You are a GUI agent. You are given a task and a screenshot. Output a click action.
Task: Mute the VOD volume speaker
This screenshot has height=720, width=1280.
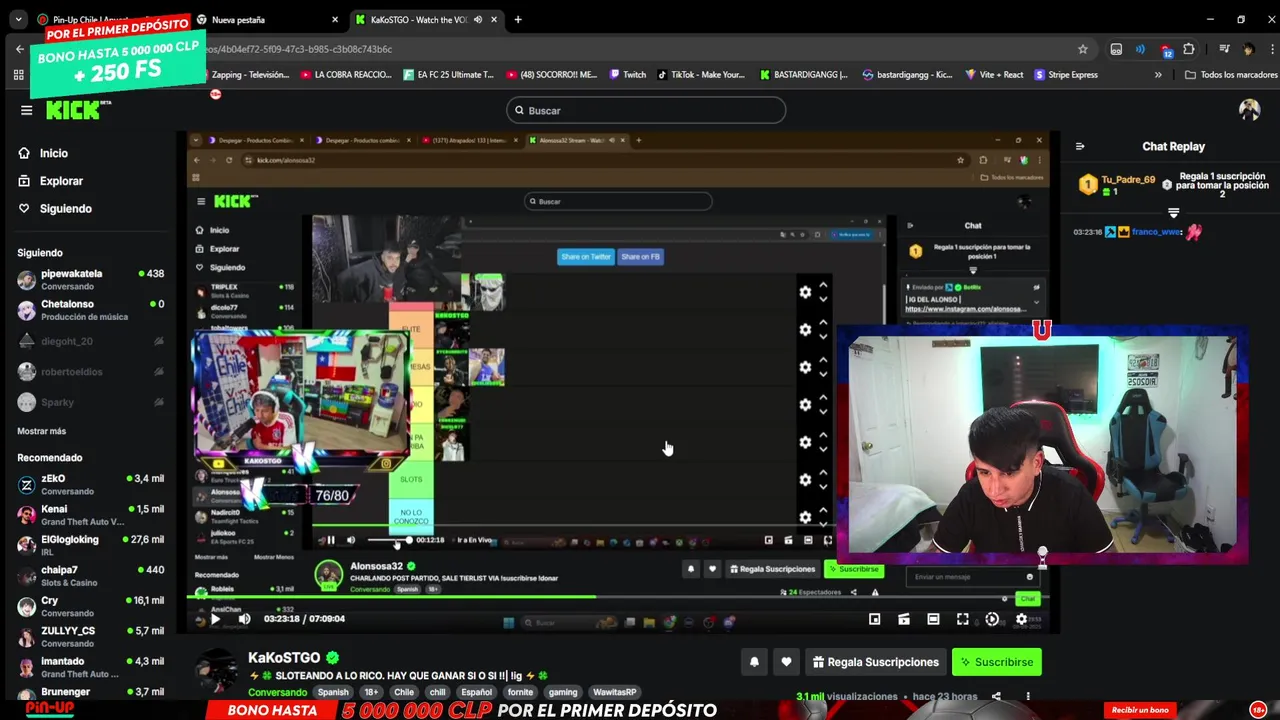244,619
